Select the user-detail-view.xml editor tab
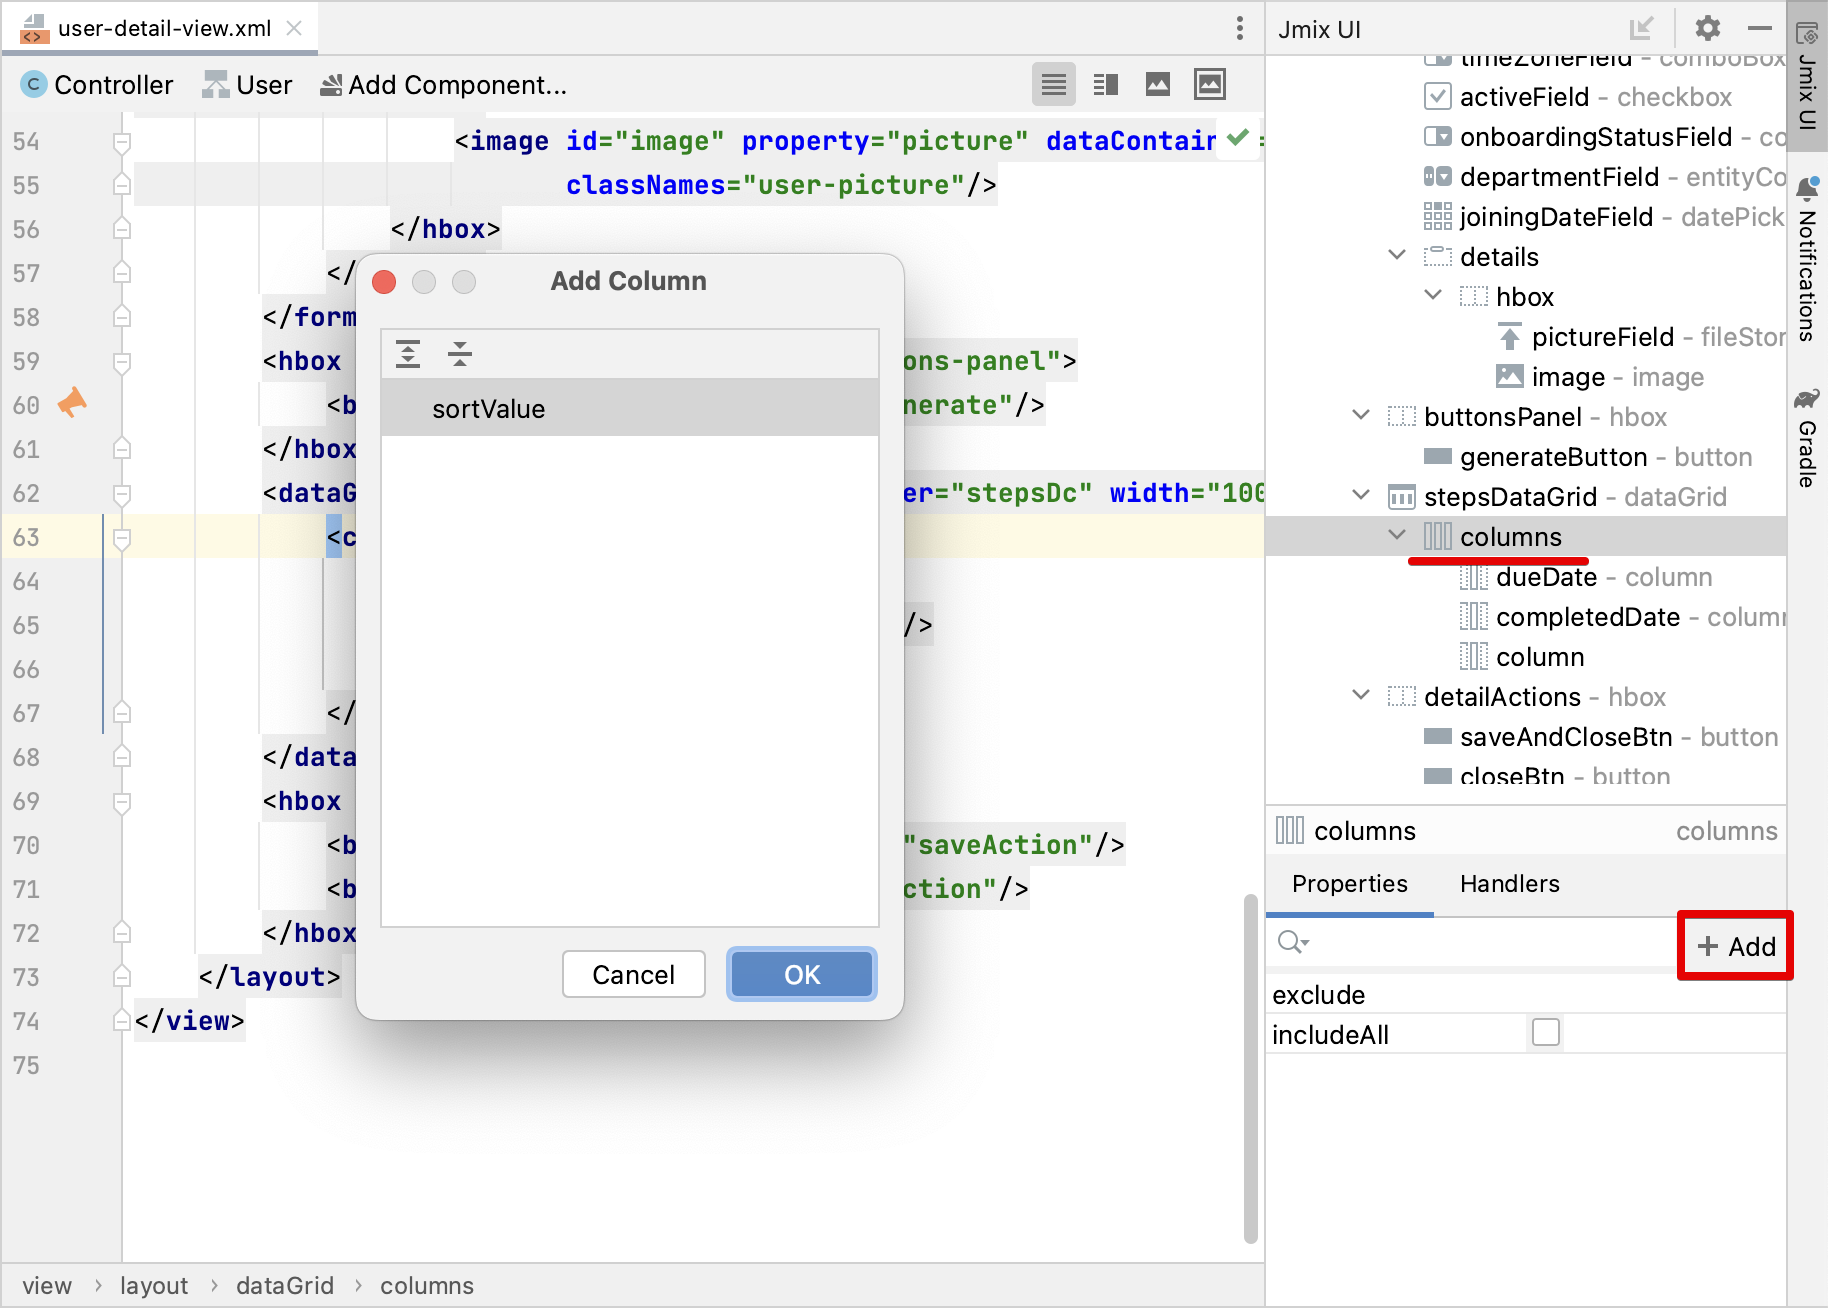This screenshot has height=1308, width=1828. [x=160, y=28]
